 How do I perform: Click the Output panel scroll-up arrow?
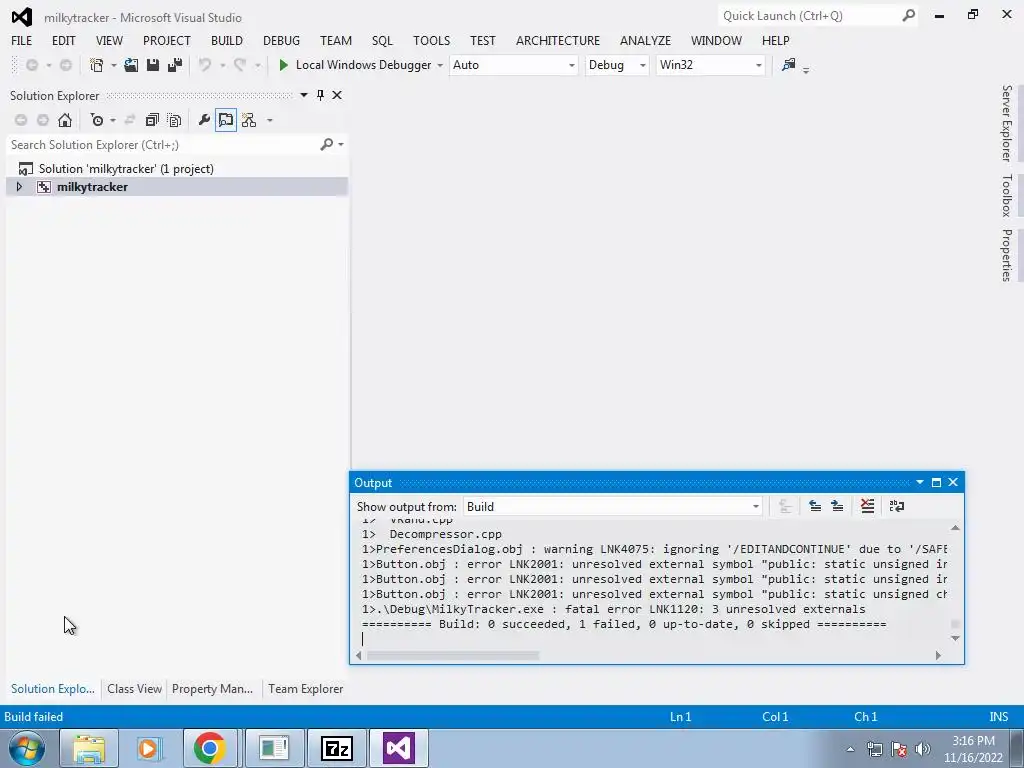(955, 528)
